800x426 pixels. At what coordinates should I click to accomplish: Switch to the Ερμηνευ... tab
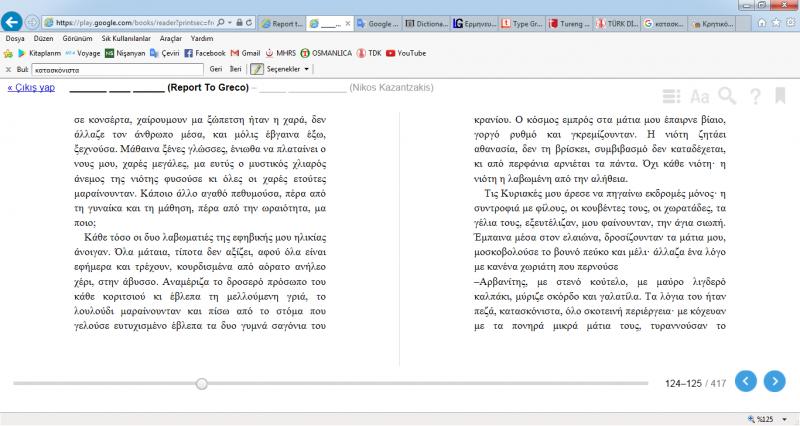(x=474, y=23)
